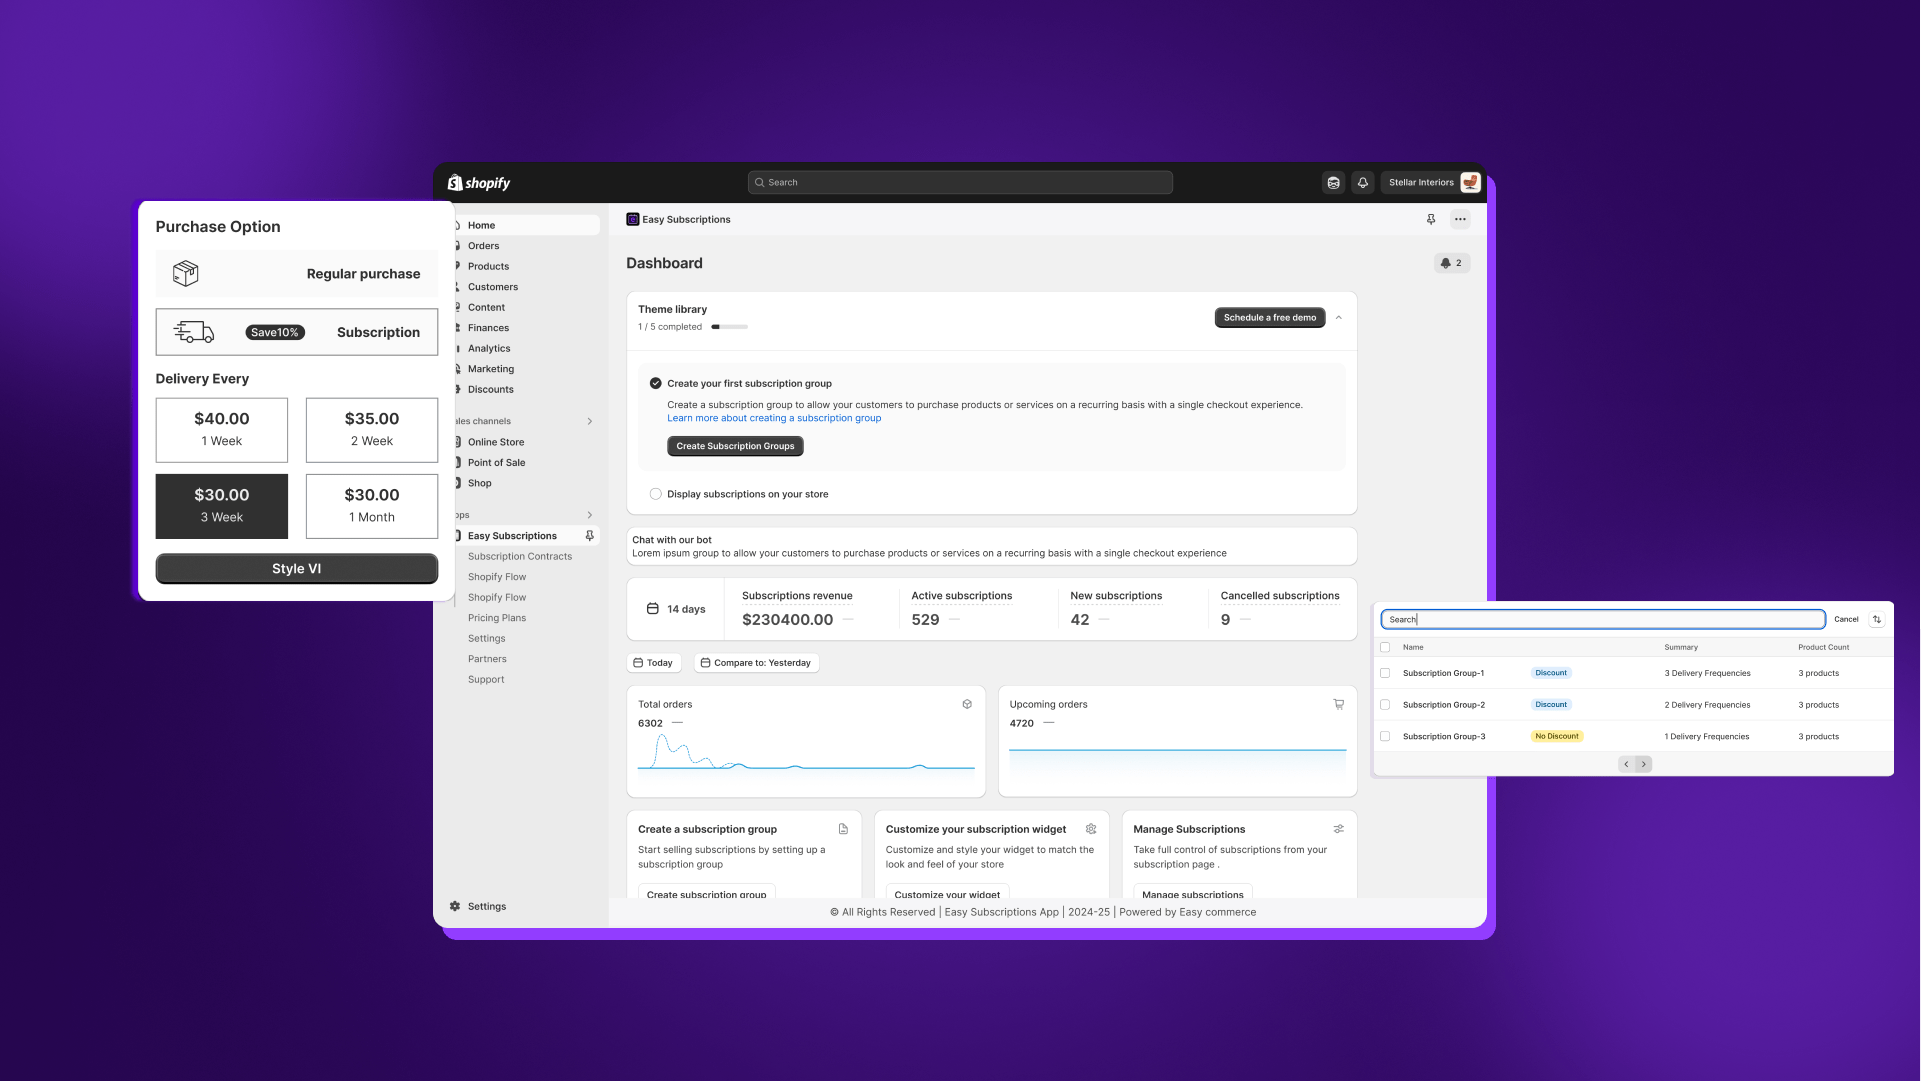Open Learn more about creating subscription group link
1921x1081 pixels.
774,418
